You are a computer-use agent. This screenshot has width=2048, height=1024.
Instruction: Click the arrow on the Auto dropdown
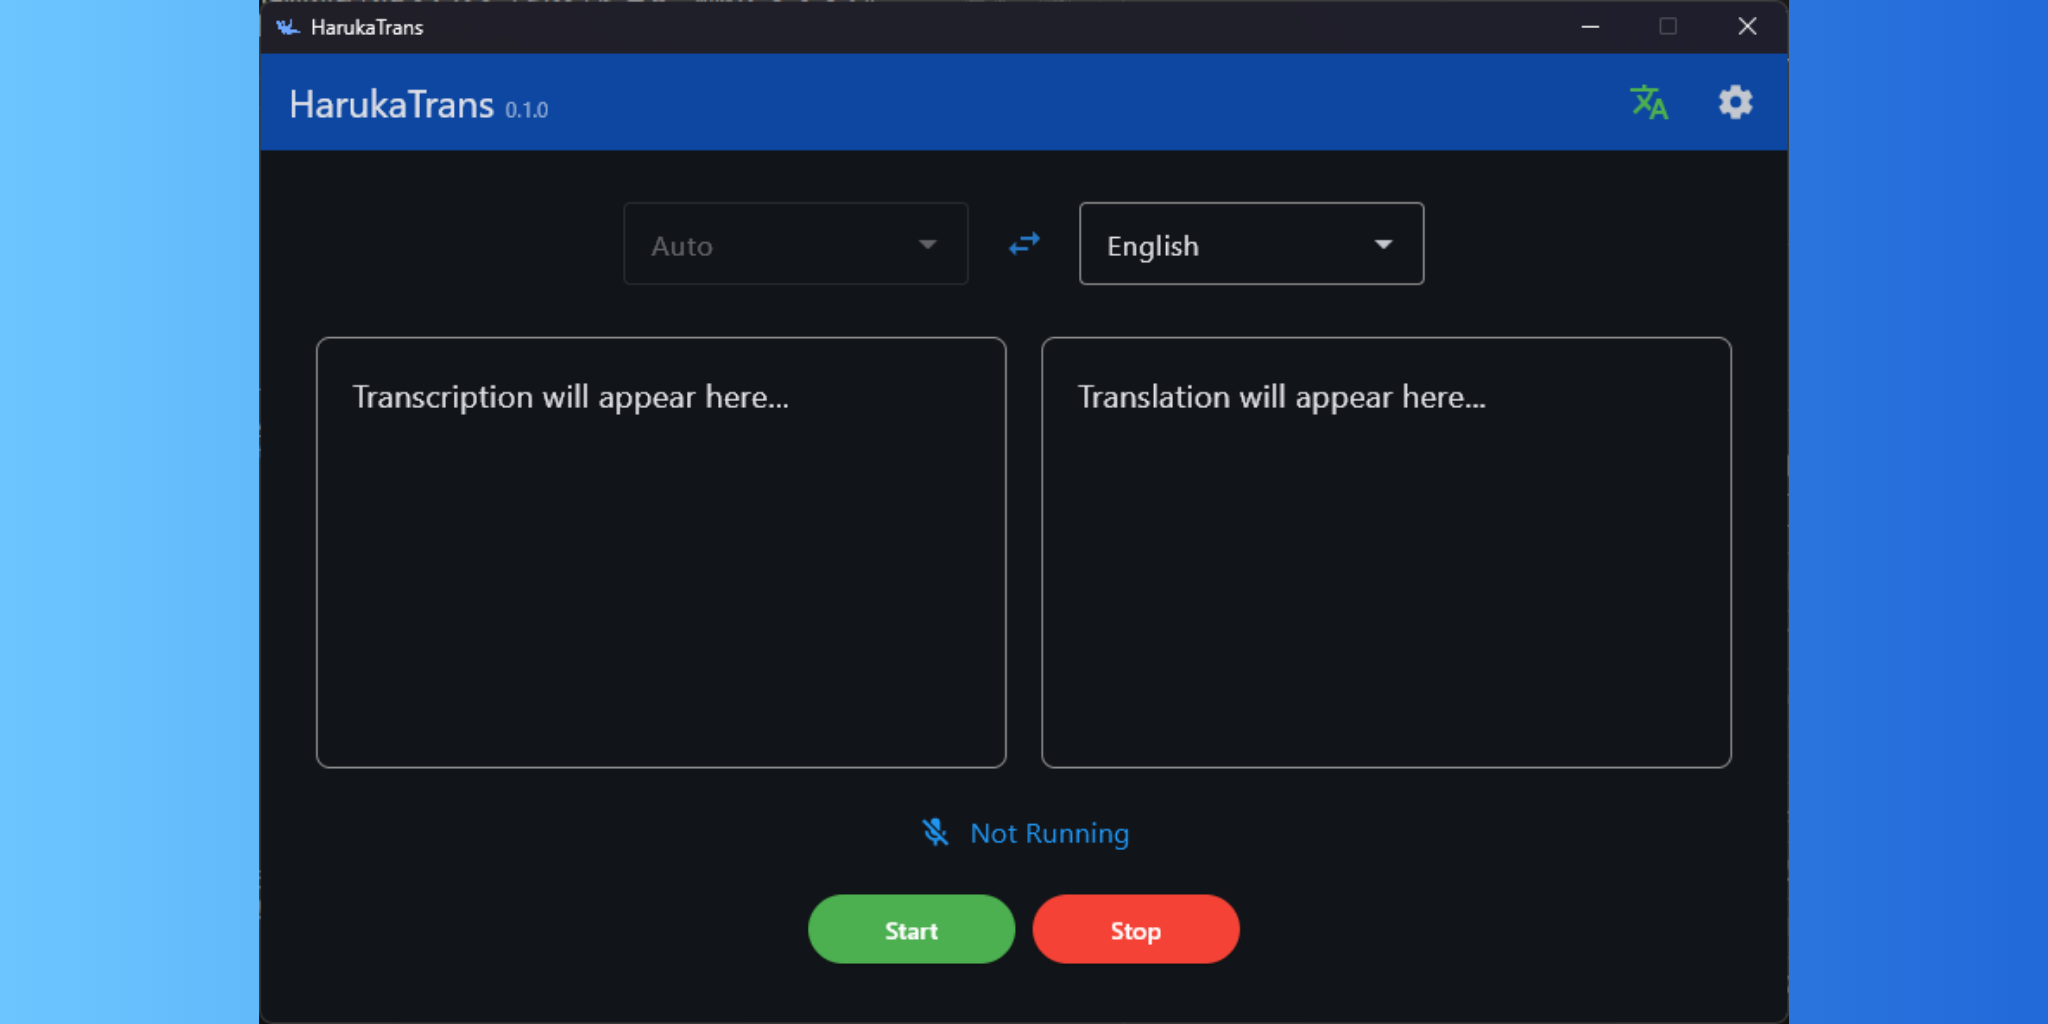tap(927, 245)
